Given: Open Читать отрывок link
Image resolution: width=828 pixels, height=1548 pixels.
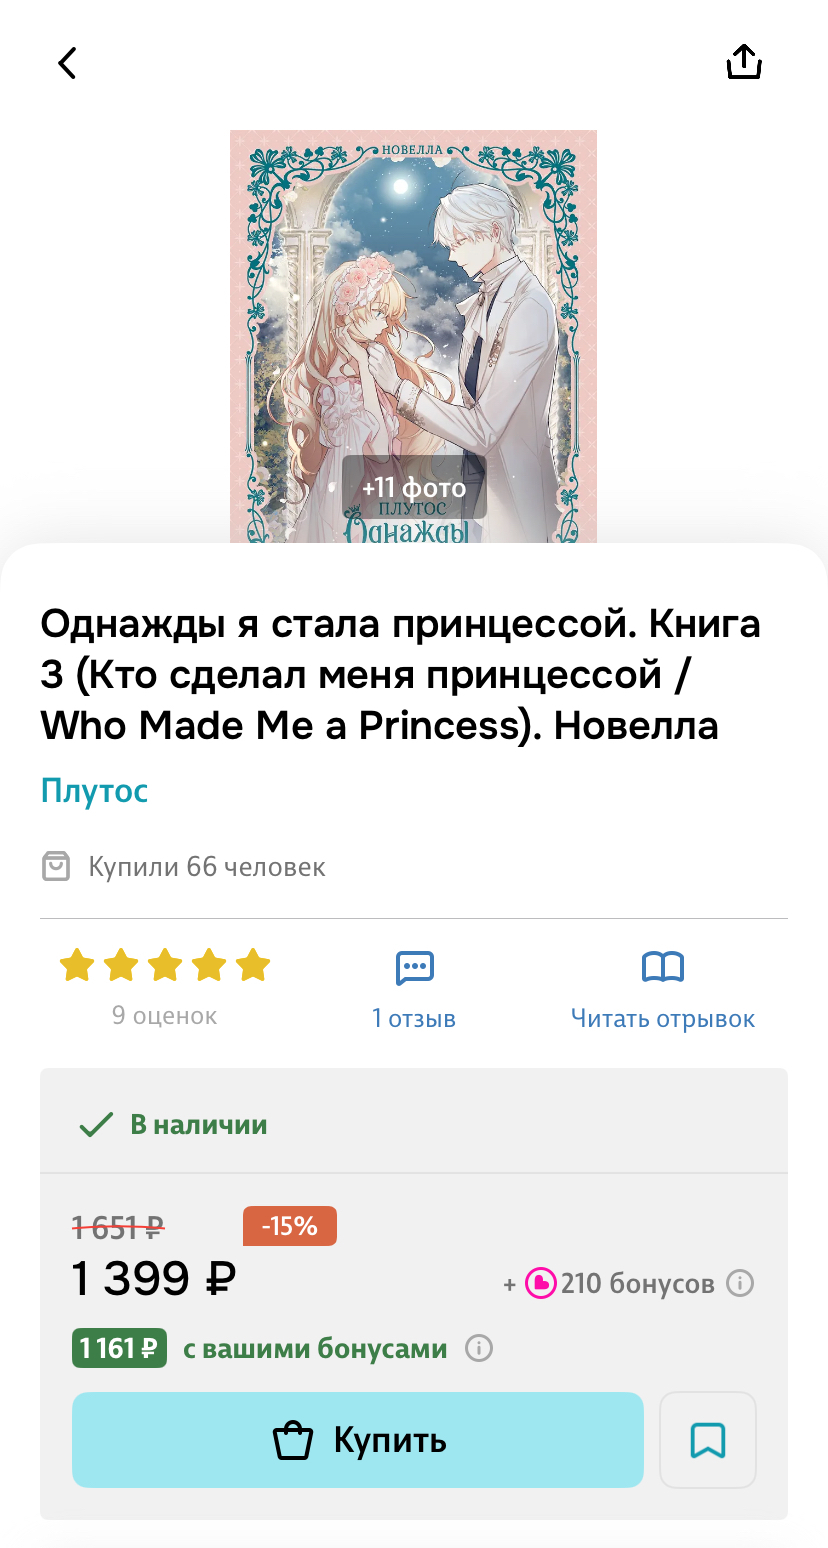Looking at the screenshot, I should tap(663, 1019).
